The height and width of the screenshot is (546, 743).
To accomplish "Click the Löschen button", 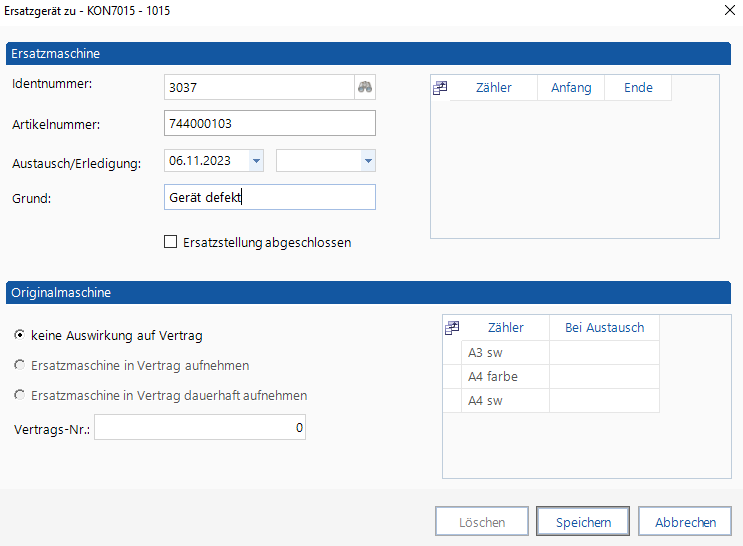I will pyautogui.click(x=482, y=522).
